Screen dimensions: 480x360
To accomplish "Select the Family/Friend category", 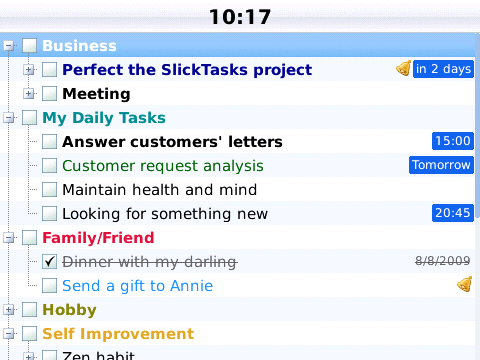I will point(98,238).
